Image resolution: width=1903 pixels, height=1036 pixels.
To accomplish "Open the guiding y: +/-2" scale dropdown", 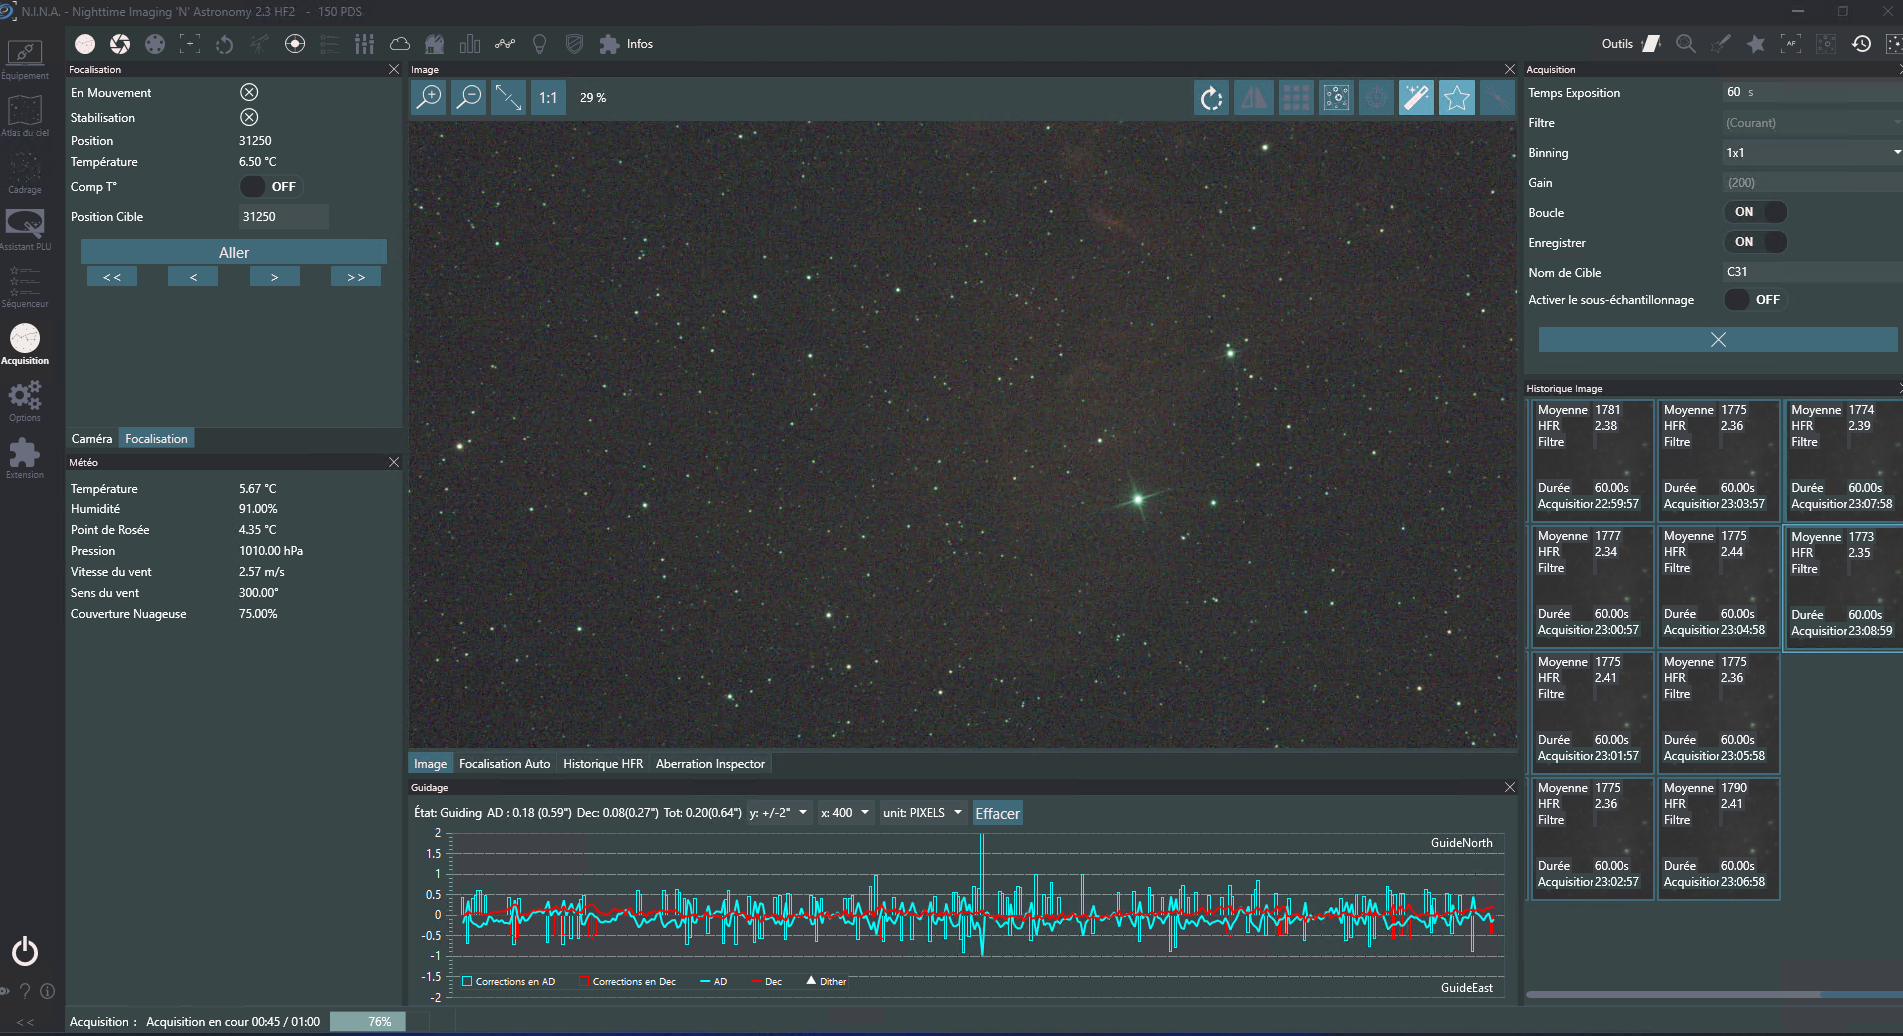I will (x=778, y=813).
